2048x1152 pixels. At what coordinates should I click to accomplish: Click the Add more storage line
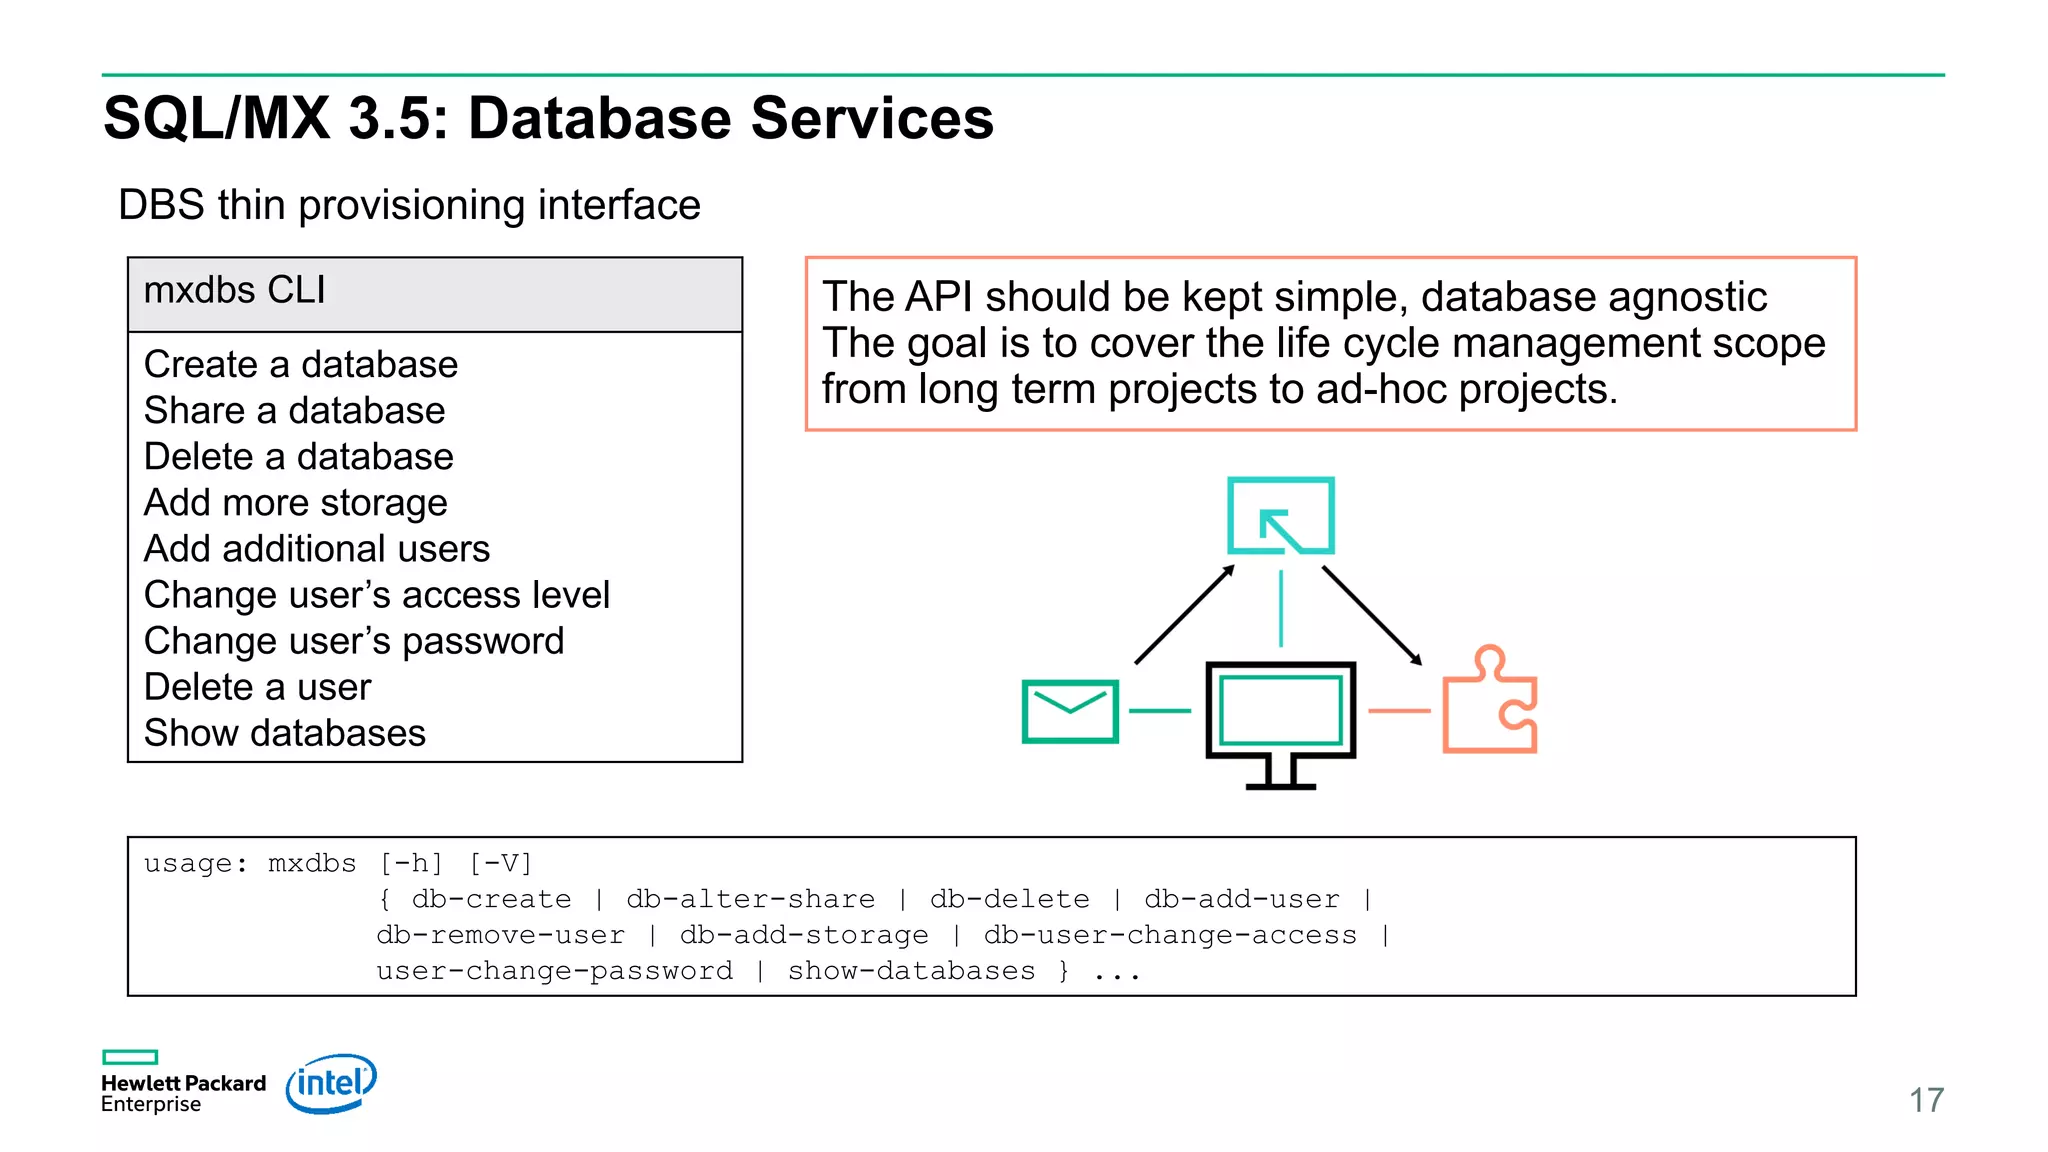296,503
